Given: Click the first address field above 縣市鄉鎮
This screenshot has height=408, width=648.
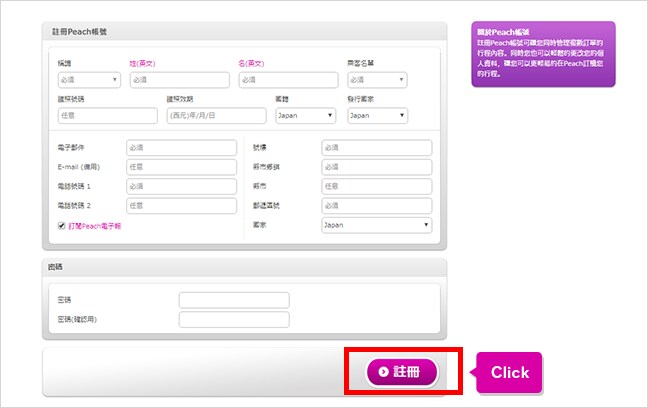Looking at the screenshot, I should 377,148.
